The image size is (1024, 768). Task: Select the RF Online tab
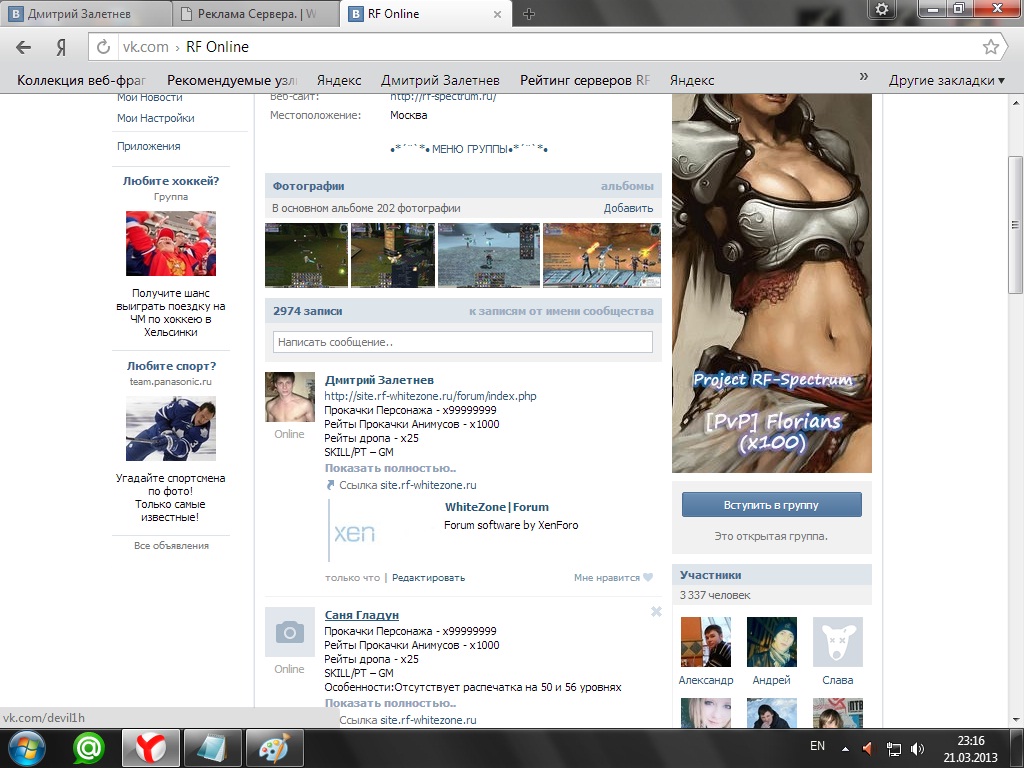coord(424,14)
